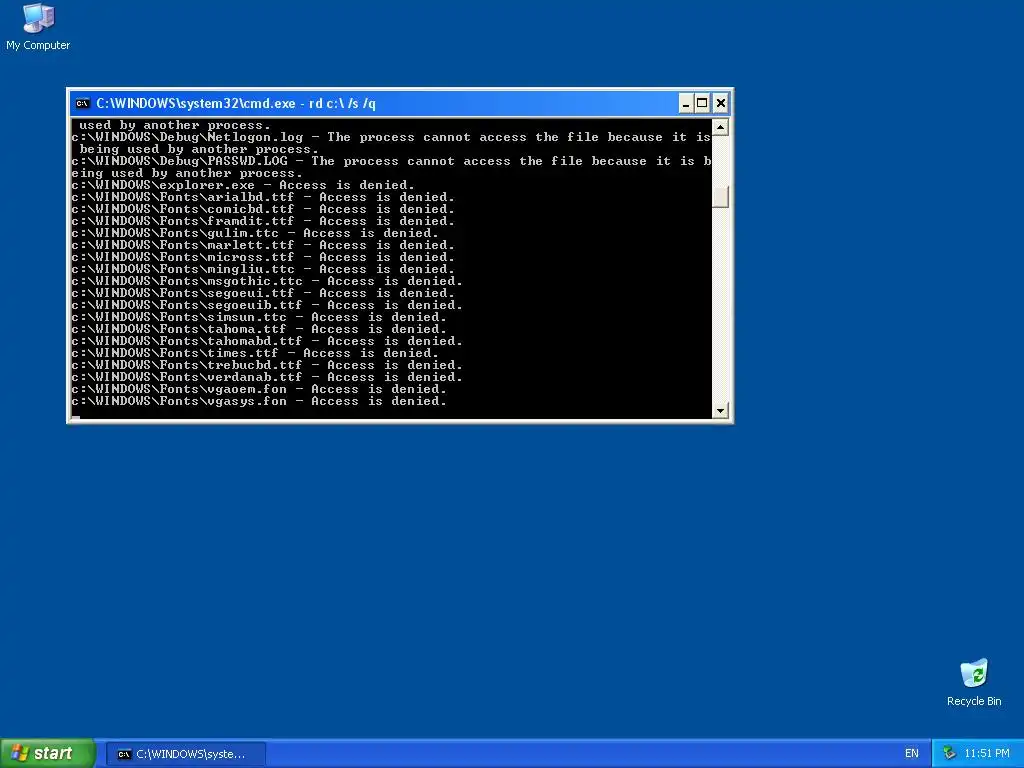
Task: Click the Start button
Action: (48, 753)
